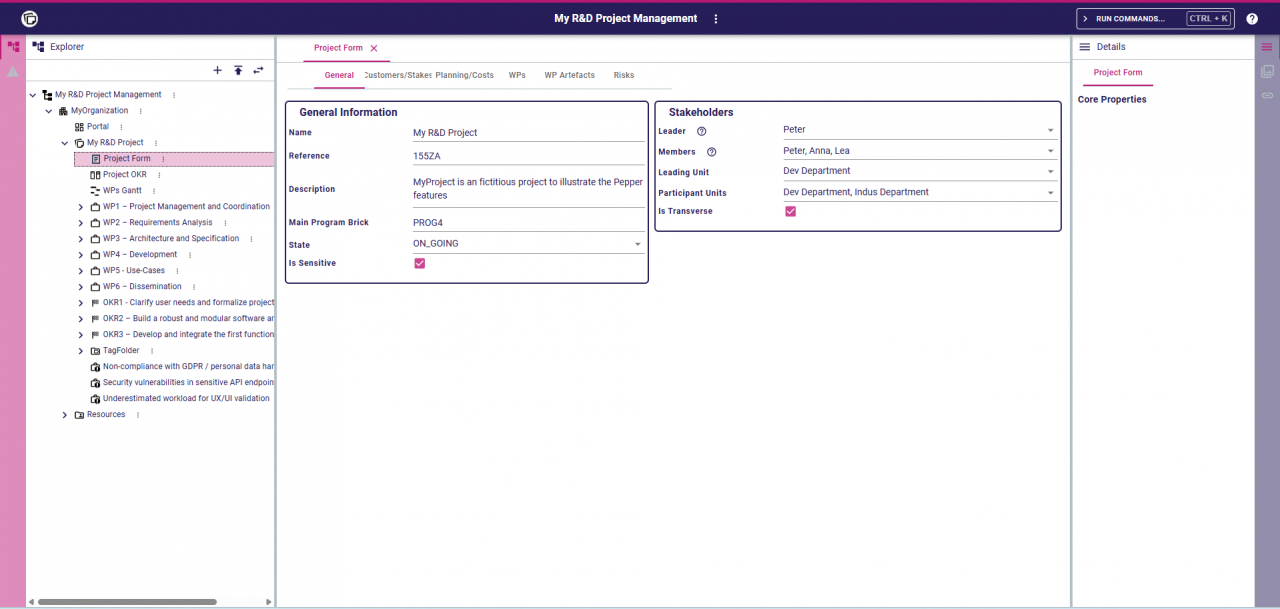Disable the Is Transverse checkbox
Screen dimensions: 1280x609
tap(790, 211)
